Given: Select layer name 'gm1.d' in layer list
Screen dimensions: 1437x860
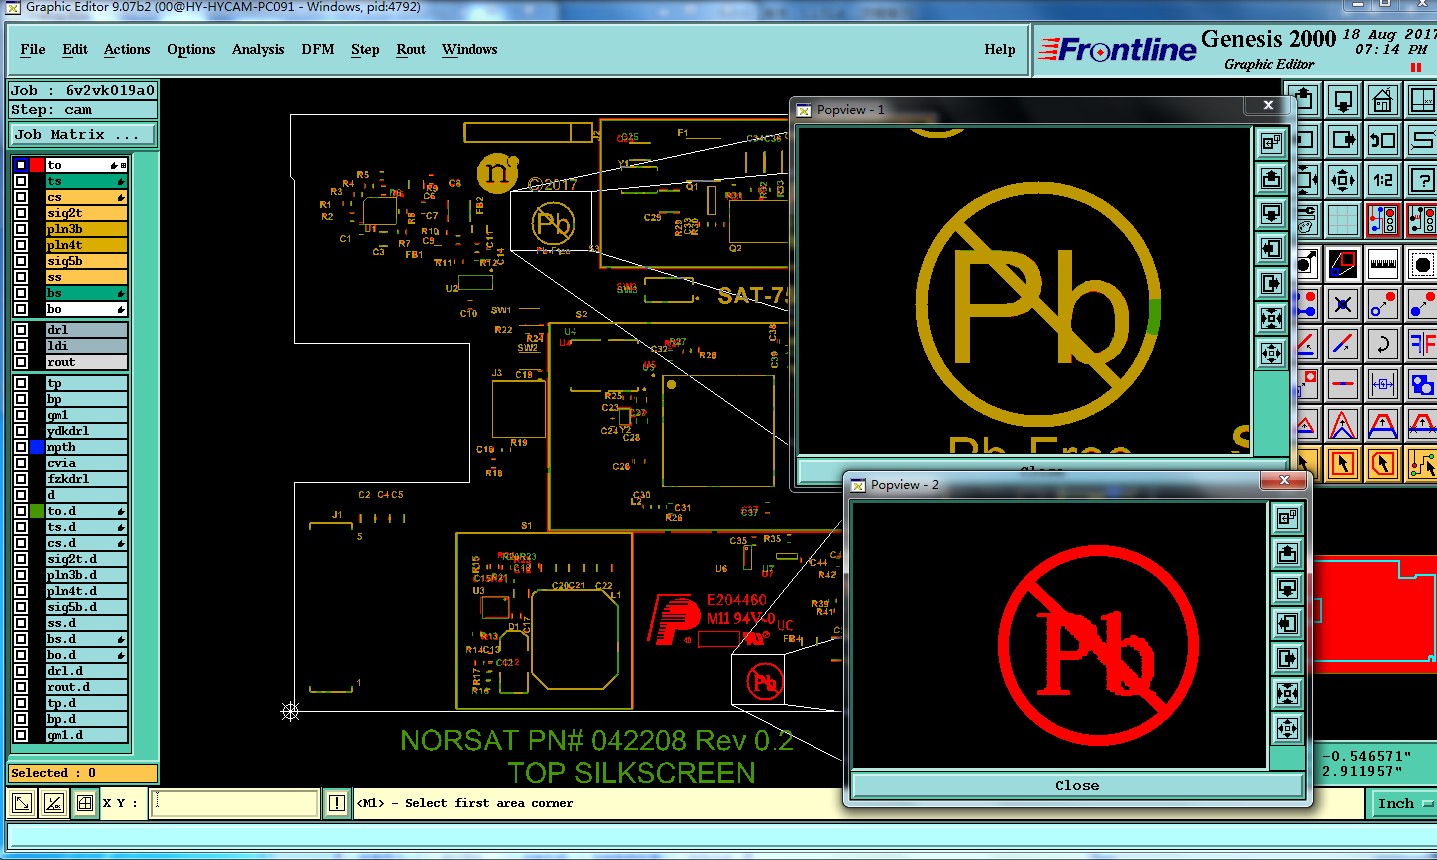Looking at the screenshot, I should 86,735.
